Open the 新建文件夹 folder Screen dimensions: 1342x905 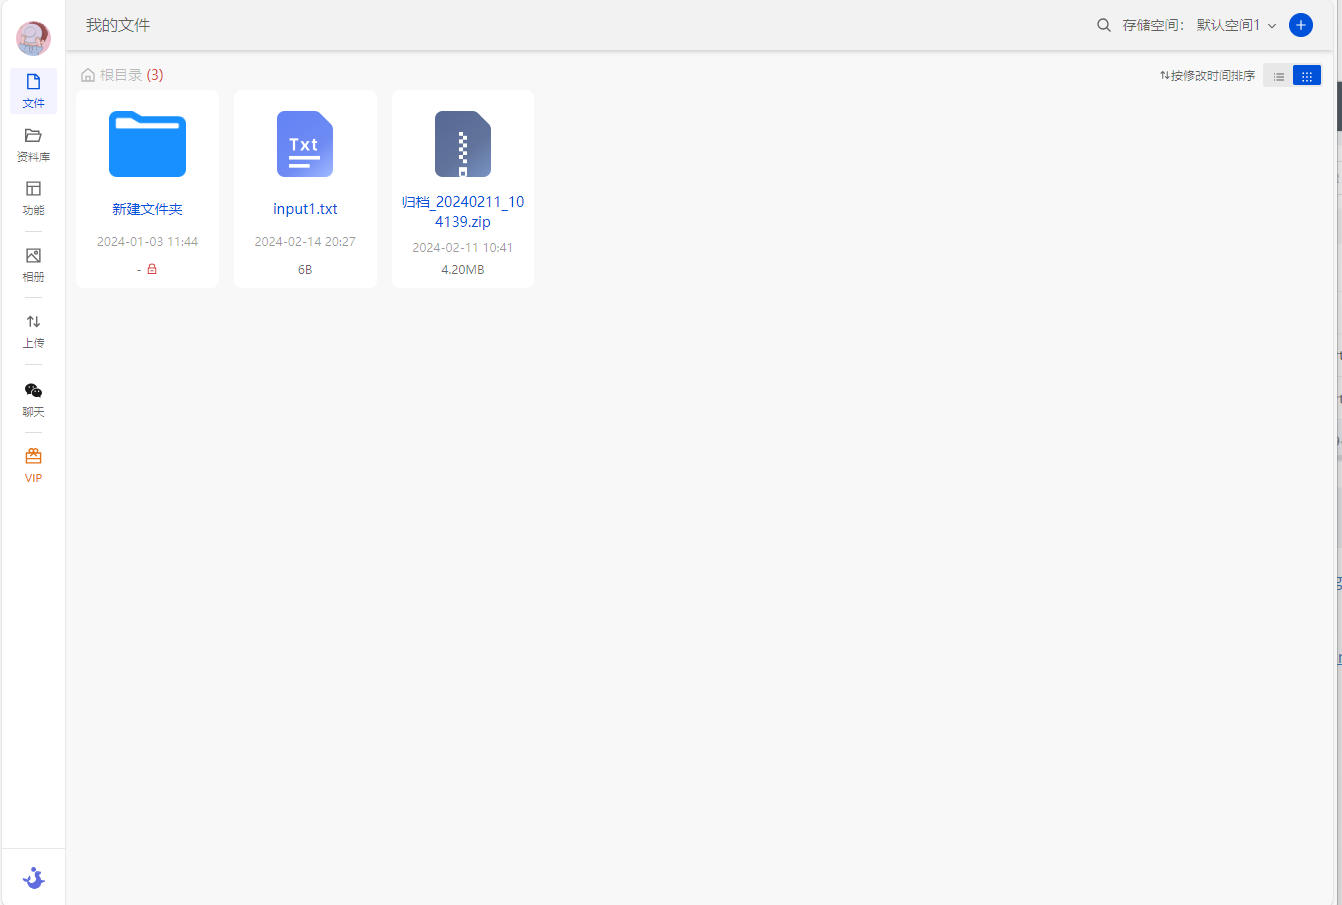147,145
